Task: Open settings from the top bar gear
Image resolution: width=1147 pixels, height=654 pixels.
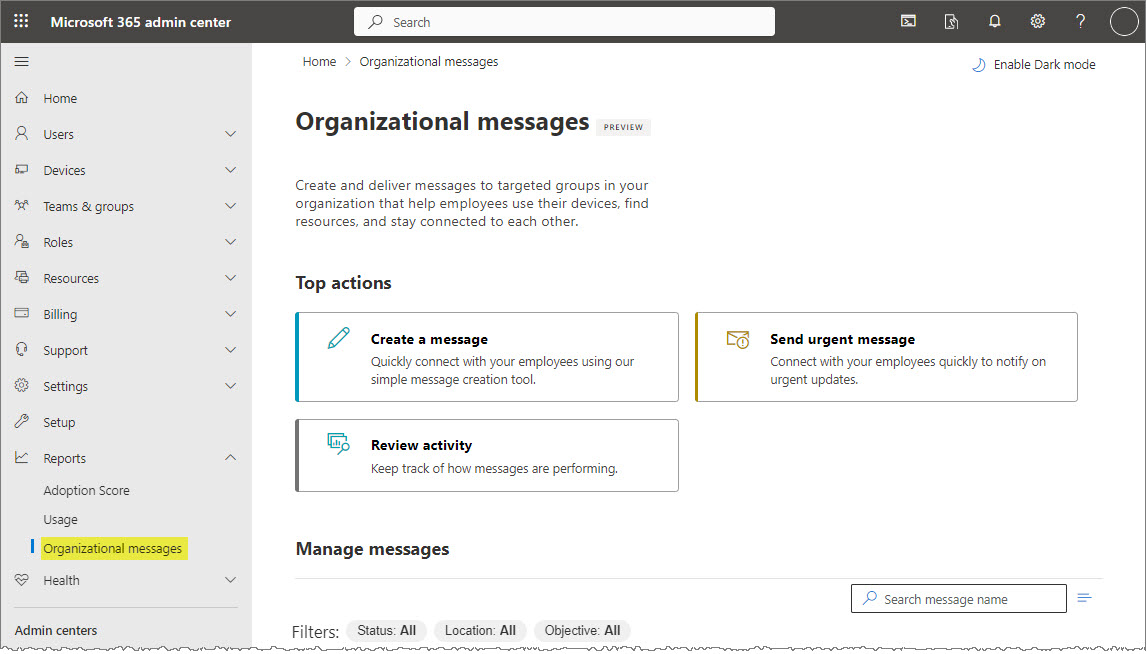Action: 1037,21
